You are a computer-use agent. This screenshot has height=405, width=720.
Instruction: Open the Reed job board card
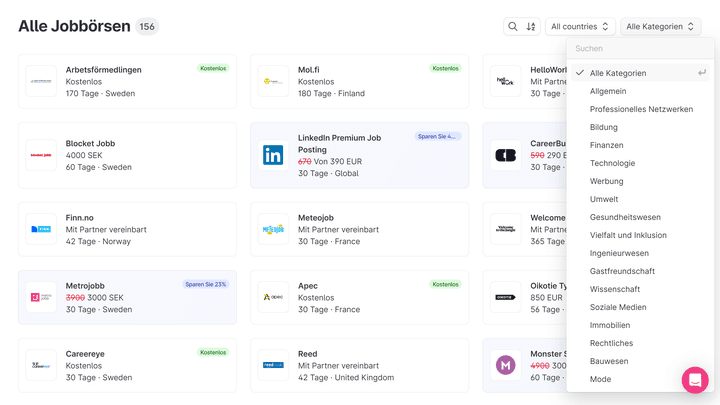[360, 366]
